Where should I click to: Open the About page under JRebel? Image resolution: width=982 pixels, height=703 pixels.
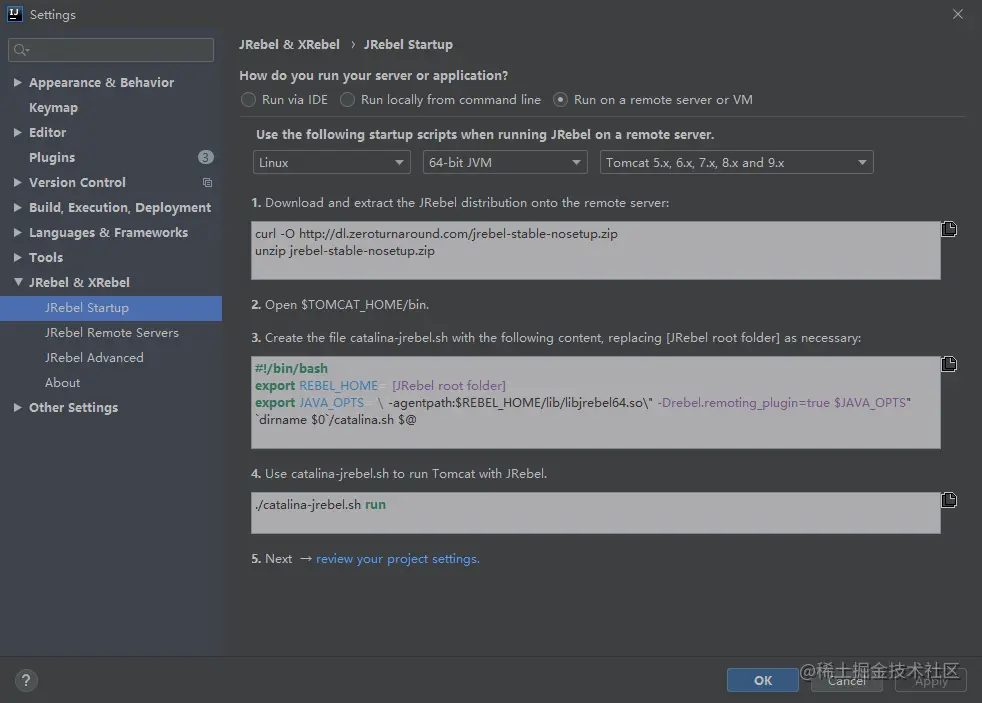pos(62,382)
